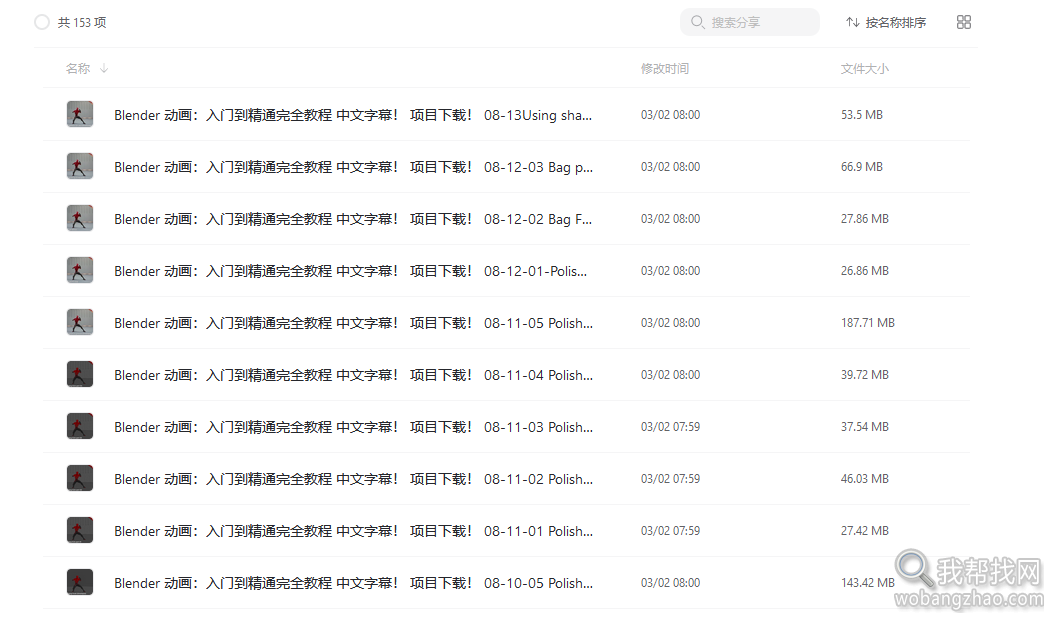This screenshot has height=618, width=1049.
Task: Click the magnifier icon in the search box
Action: click(697, 22)
